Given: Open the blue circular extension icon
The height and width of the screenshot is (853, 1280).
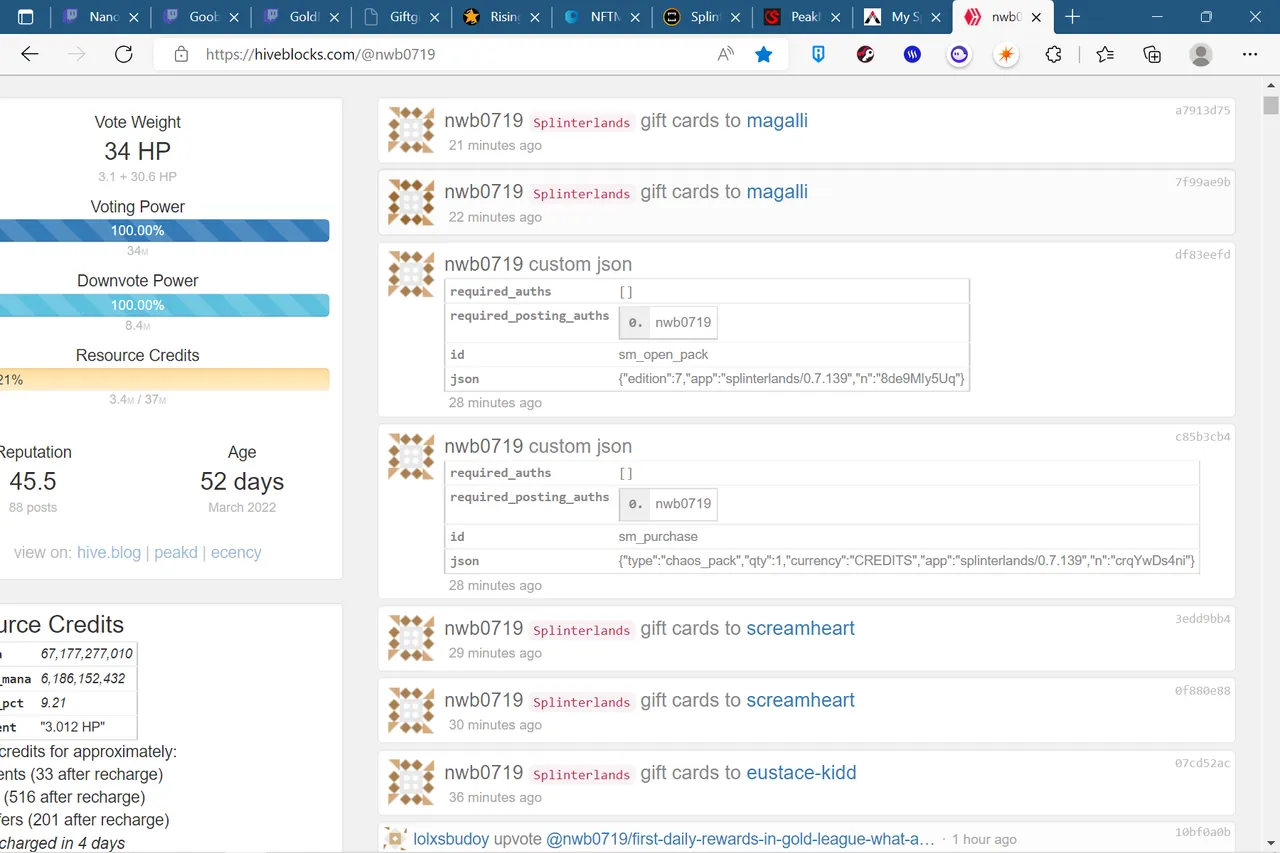Looking at the screenshot, I should tap(912, 55).
